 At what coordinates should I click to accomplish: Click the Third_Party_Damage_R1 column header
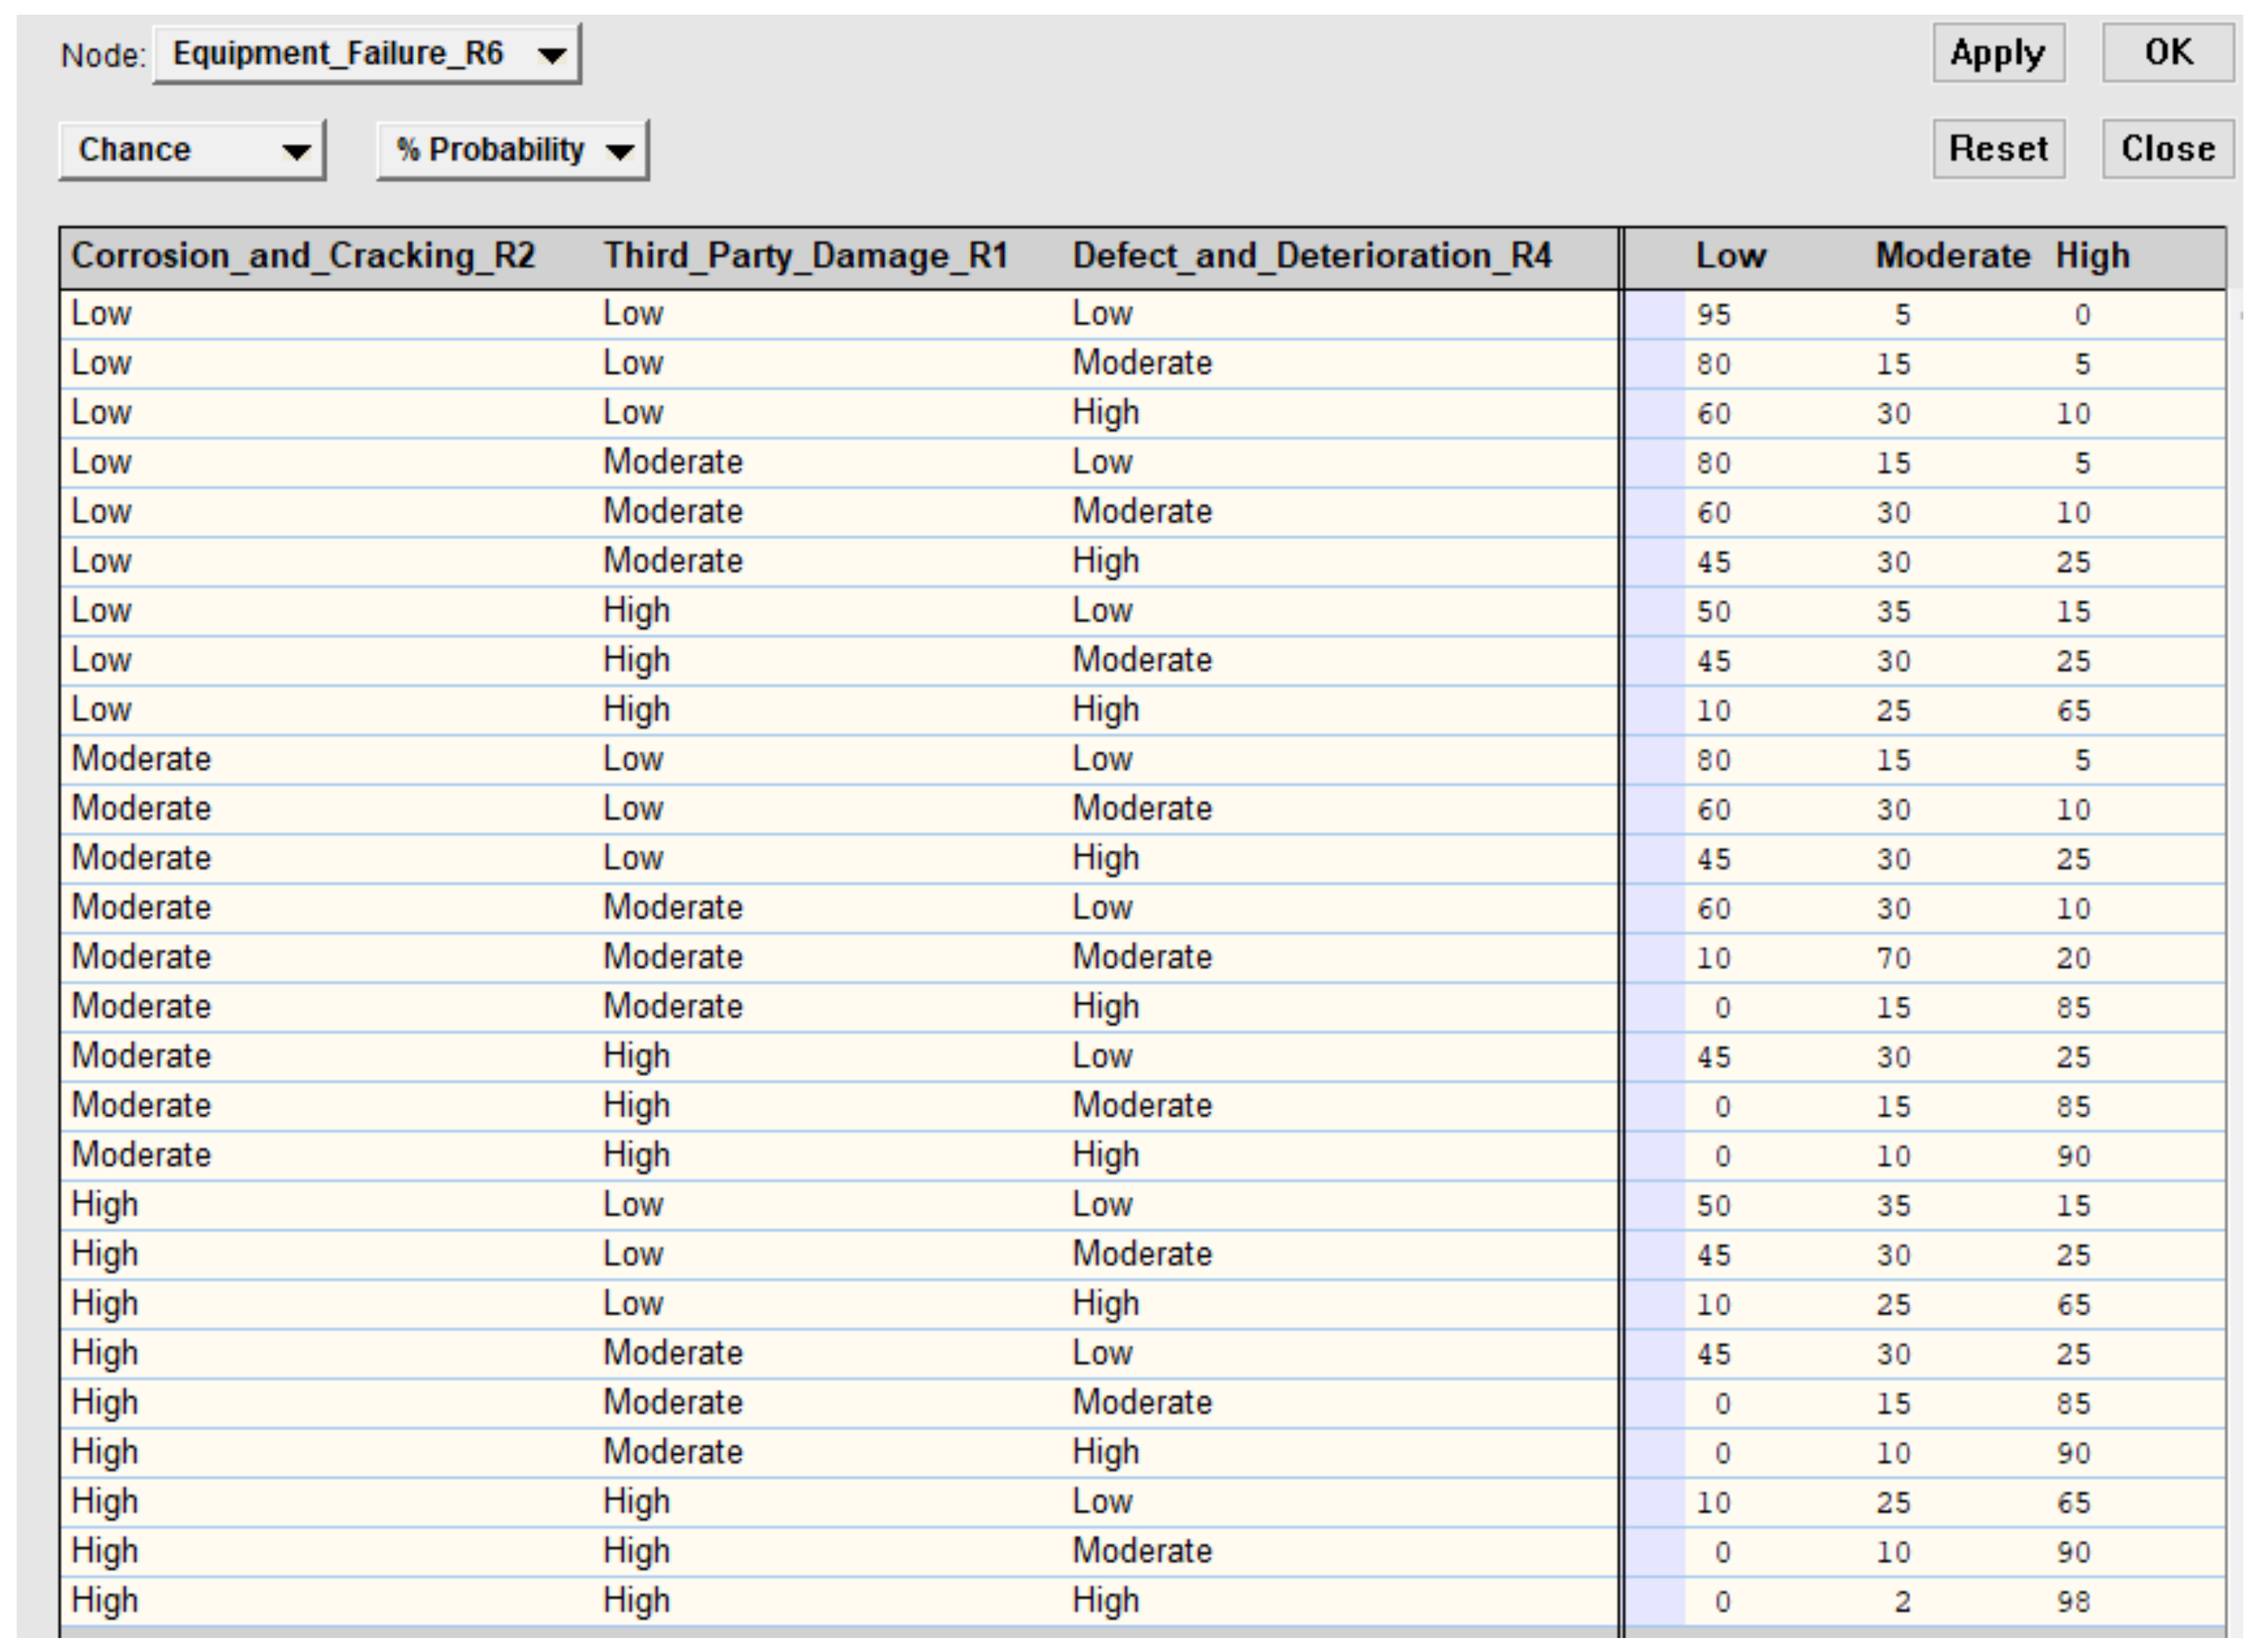(x=805, y=256)
